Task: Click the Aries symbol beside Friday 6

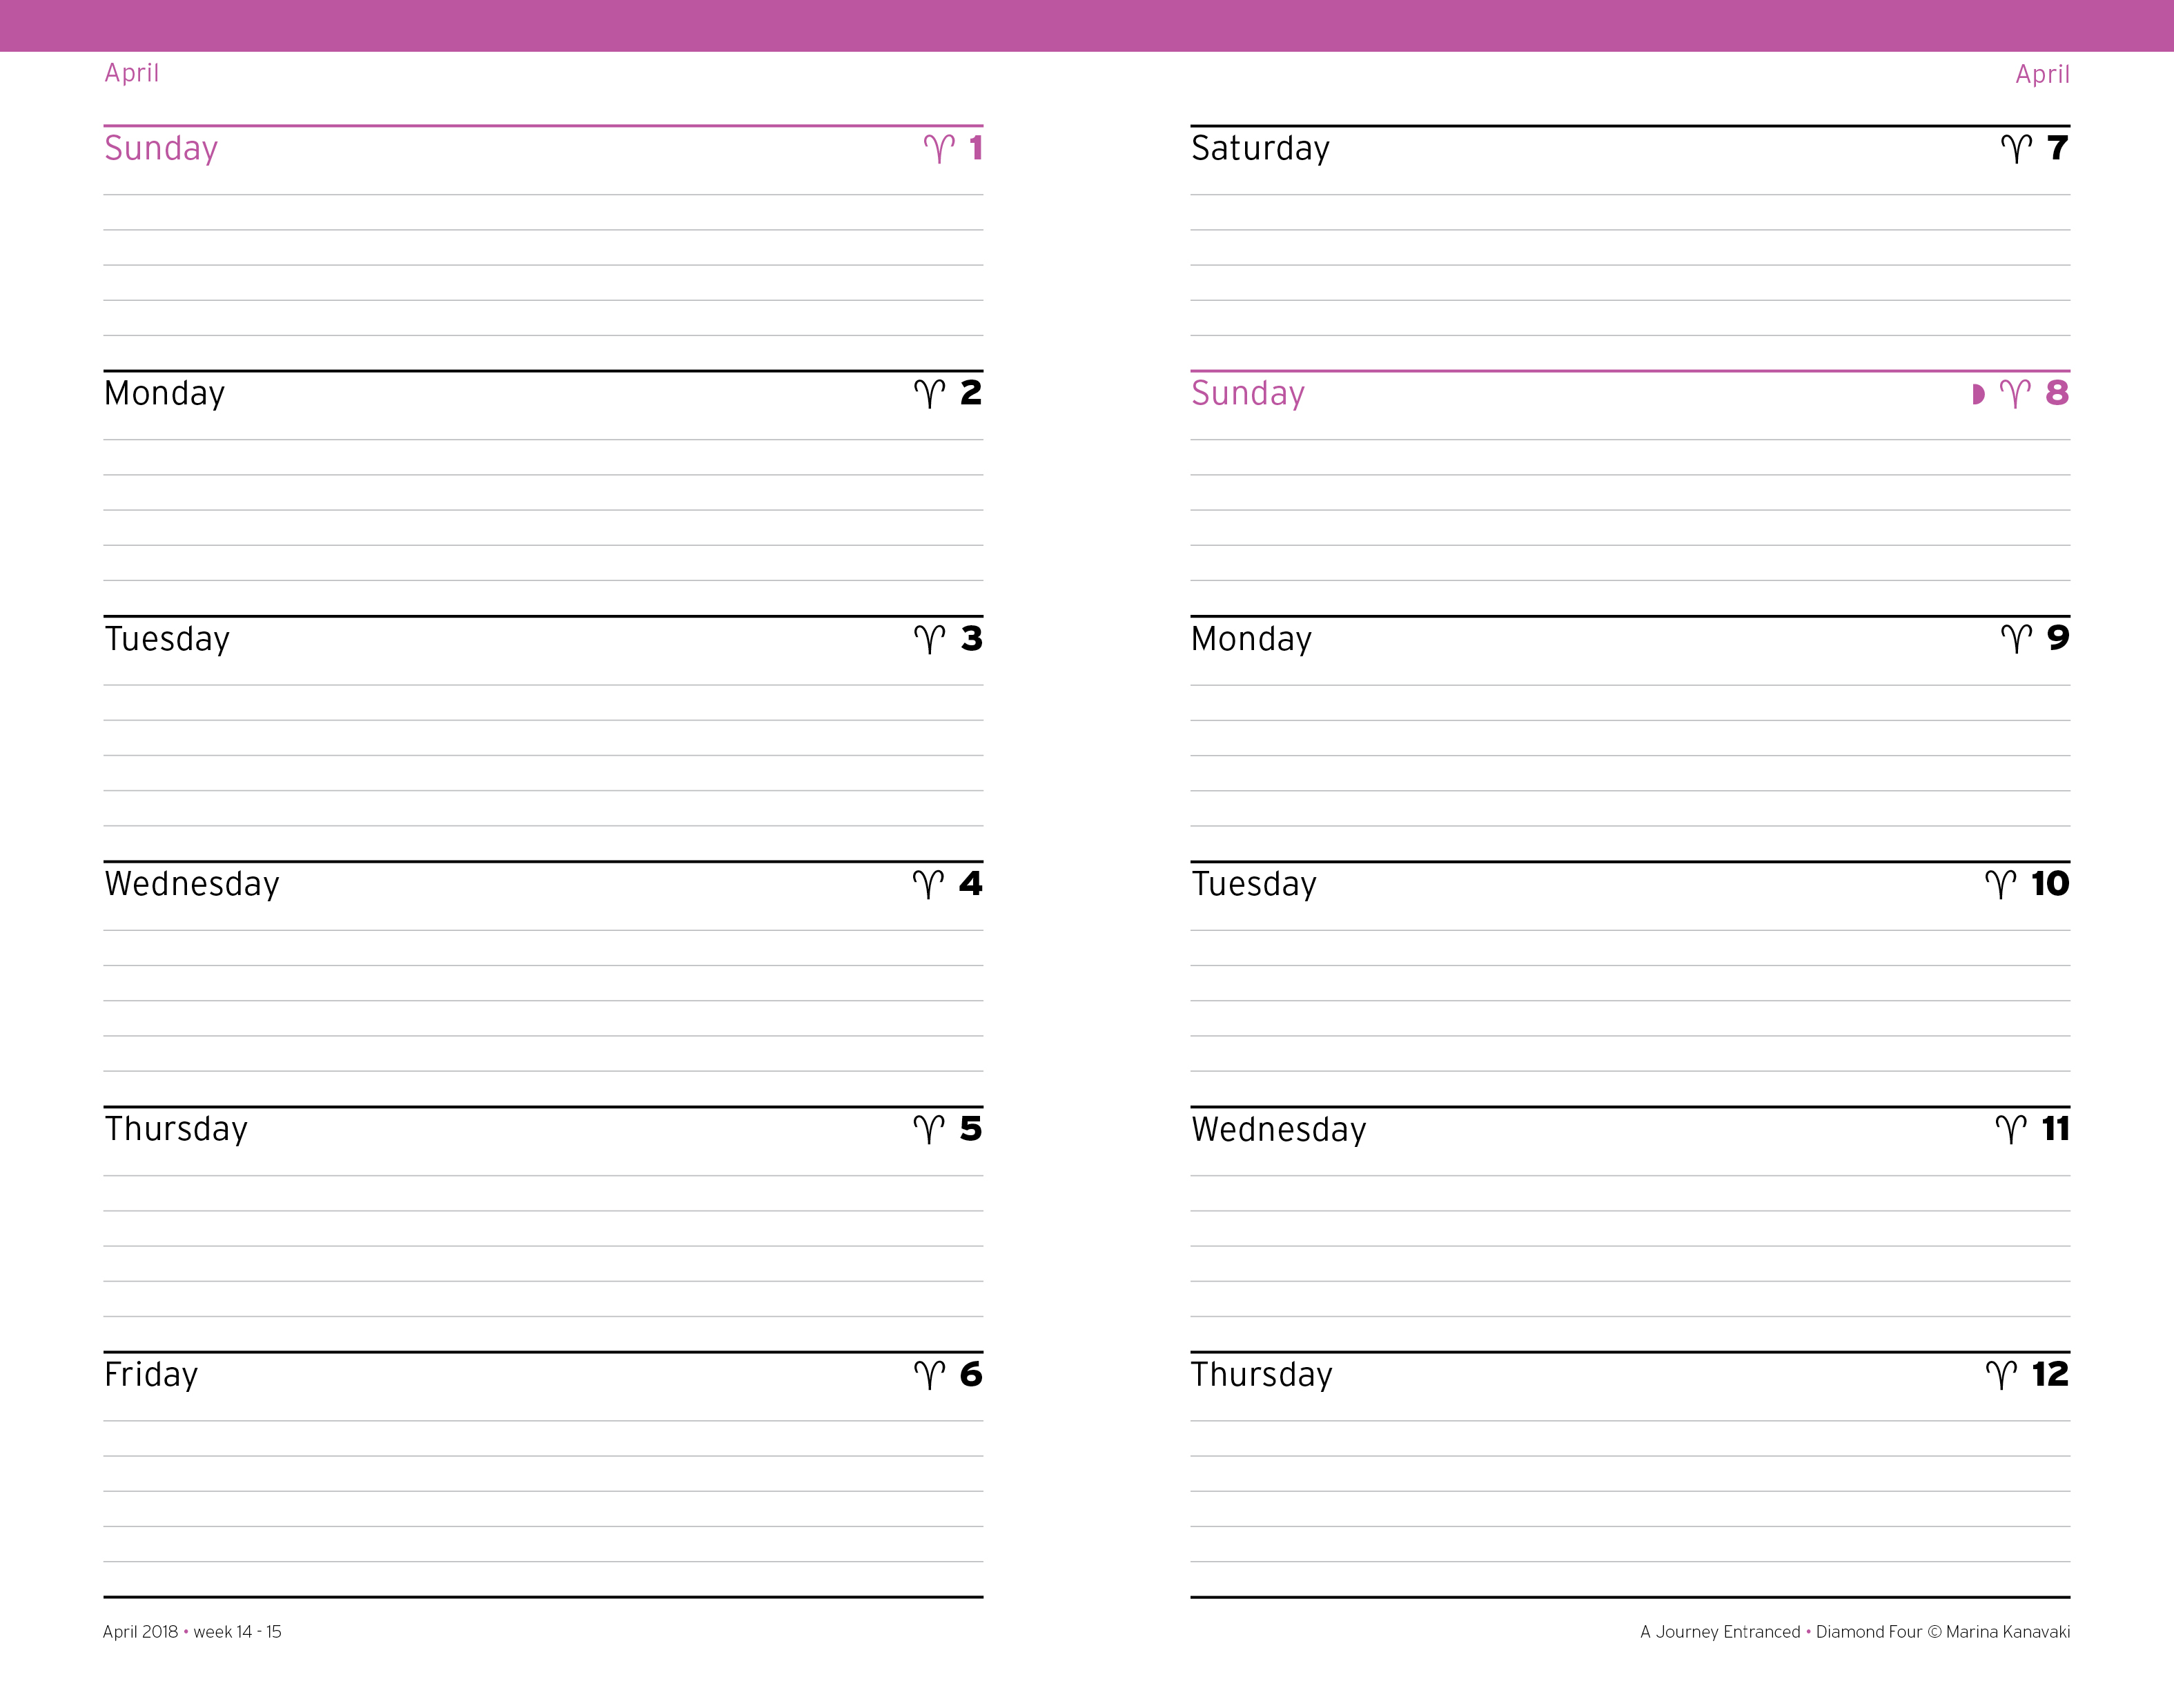Action: pos(929,1375)
